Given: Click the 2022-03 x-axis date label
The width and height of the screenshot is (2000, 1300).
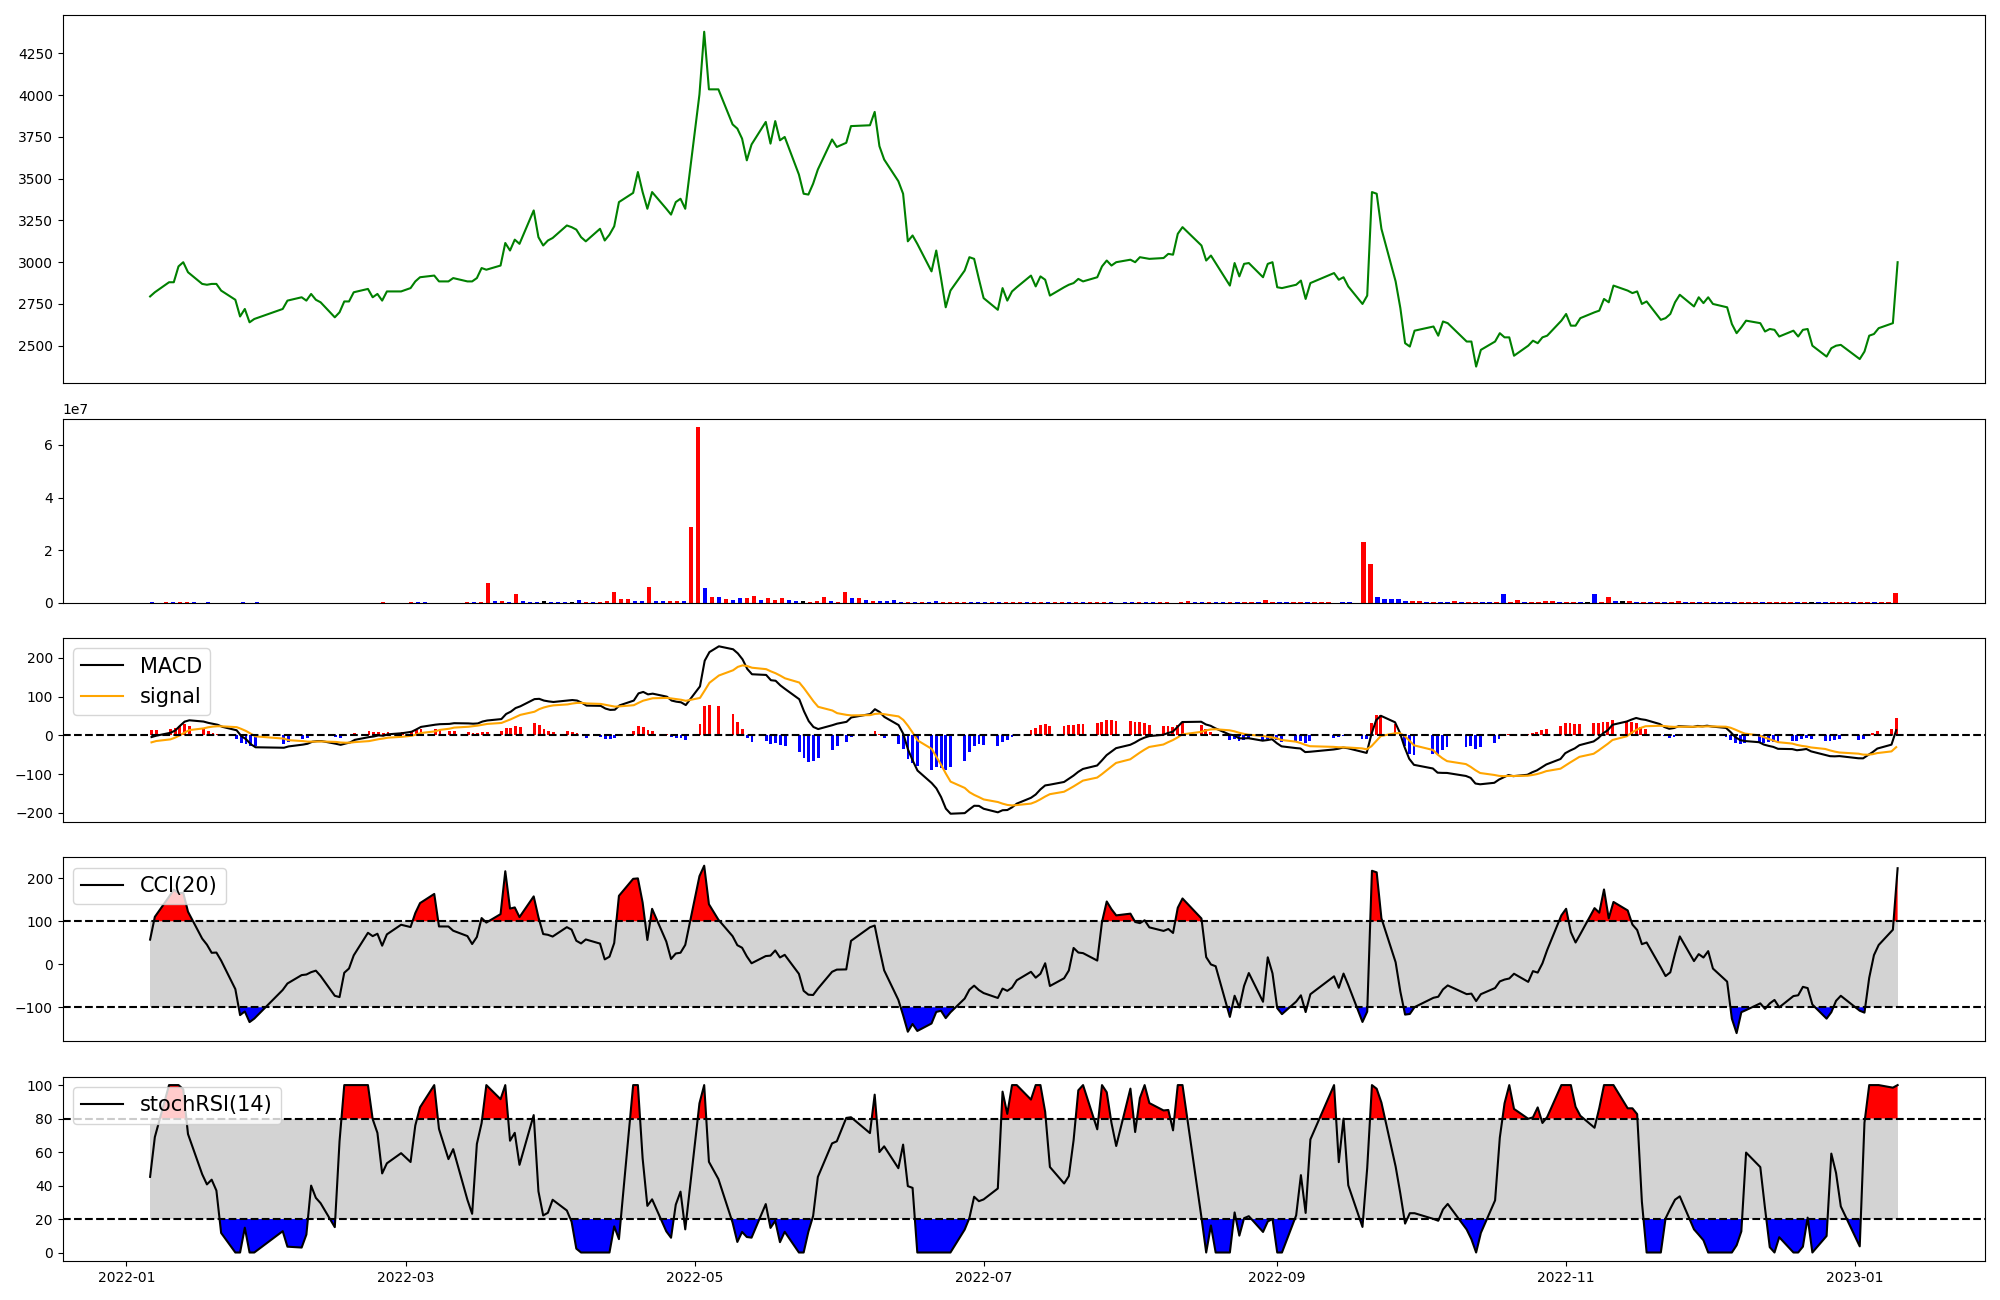Looking at the screenshot, I should (x=406, y=1277).
